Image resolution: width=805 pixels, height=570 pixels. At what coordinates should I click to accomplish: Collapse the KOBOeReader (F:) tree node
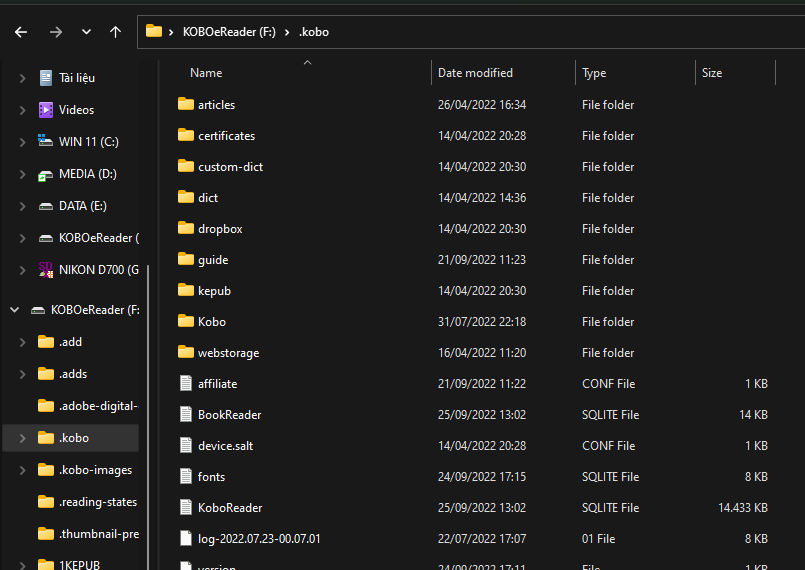tap(15, 310)
